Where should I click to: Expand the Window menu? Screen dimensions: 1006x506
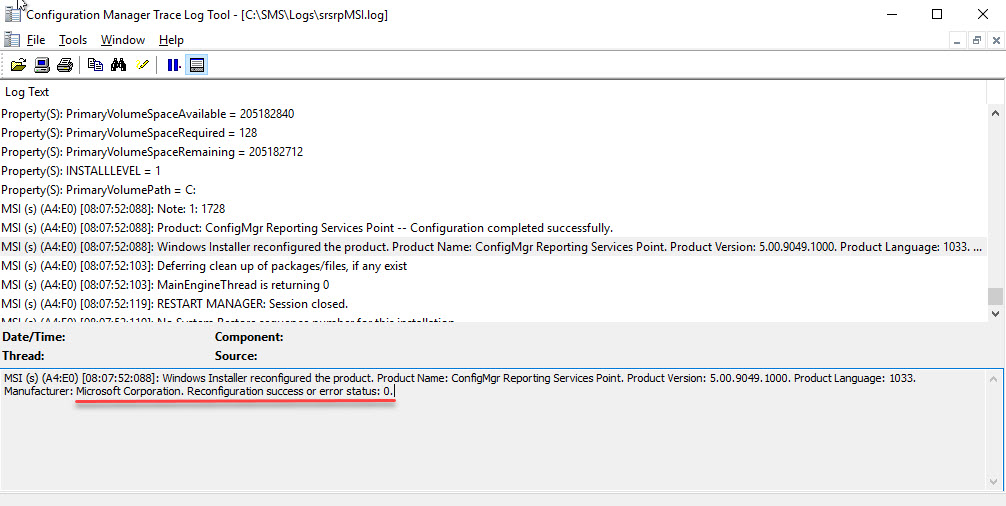[x=123, y=40]
